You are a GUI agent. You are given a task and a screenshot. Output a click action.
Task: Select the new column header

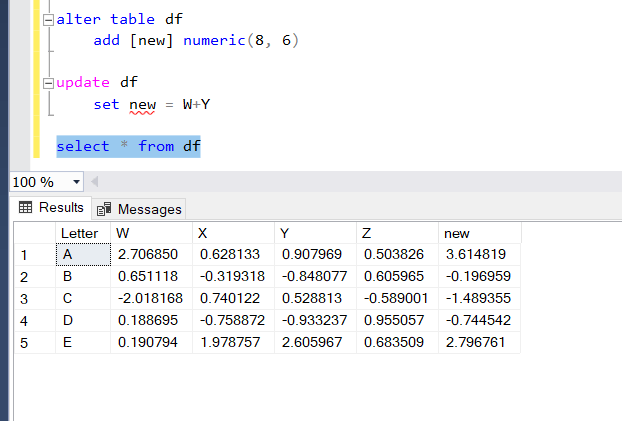[479, 233]
